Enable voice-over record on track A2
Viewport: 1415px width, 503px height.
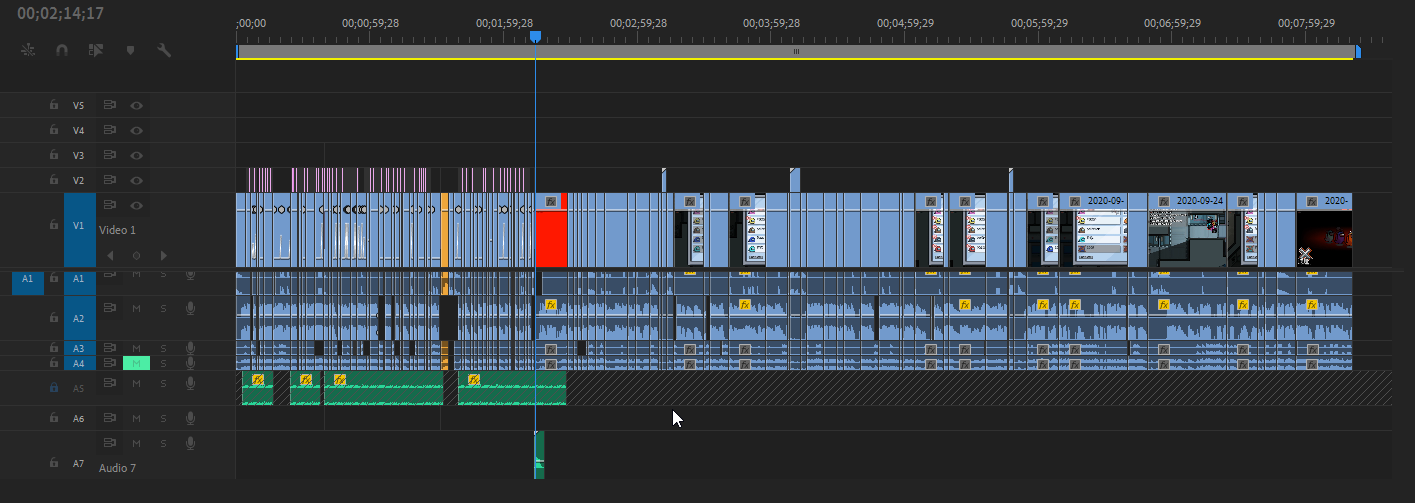(190, 317)
